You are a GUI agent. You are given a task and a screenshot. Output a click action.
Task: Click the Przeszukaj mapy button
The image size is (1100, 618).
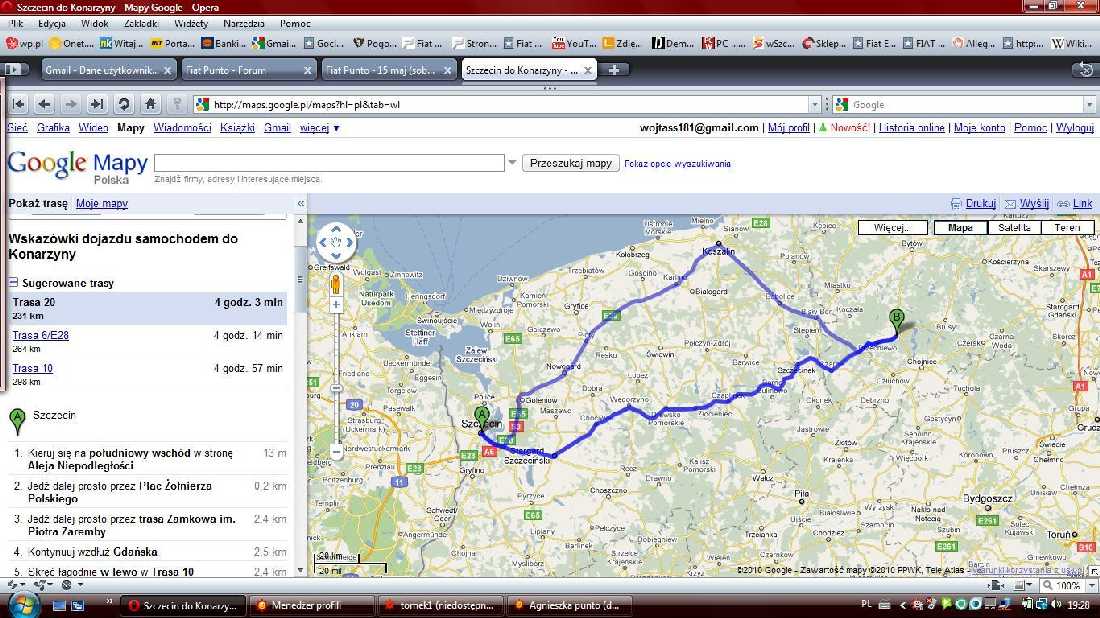click(570, 163)
